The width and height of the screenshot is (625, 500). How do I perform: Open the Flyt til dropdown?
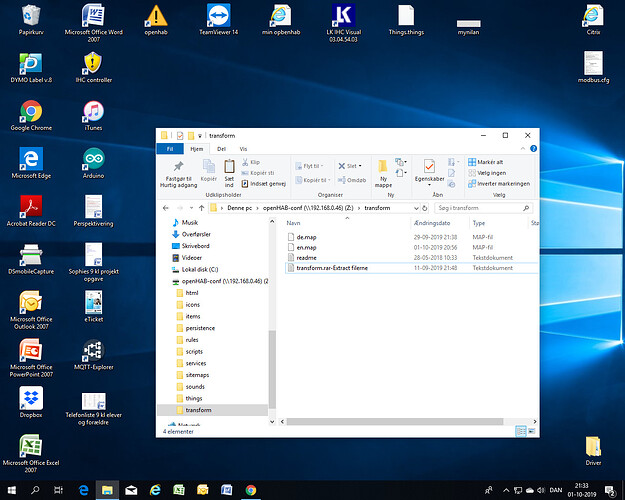(x=309, y=166)
